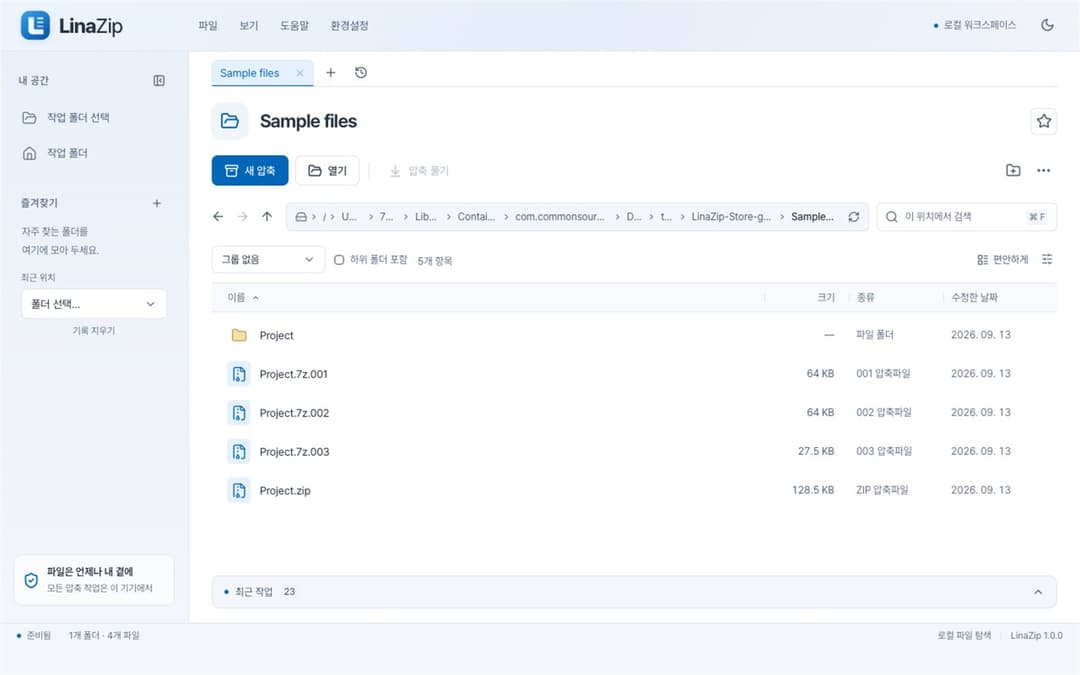Screen dimensions: 1080x675
Task: Toggle 하위 폴더 포함 checkbox
Action: tap(339, 260)
